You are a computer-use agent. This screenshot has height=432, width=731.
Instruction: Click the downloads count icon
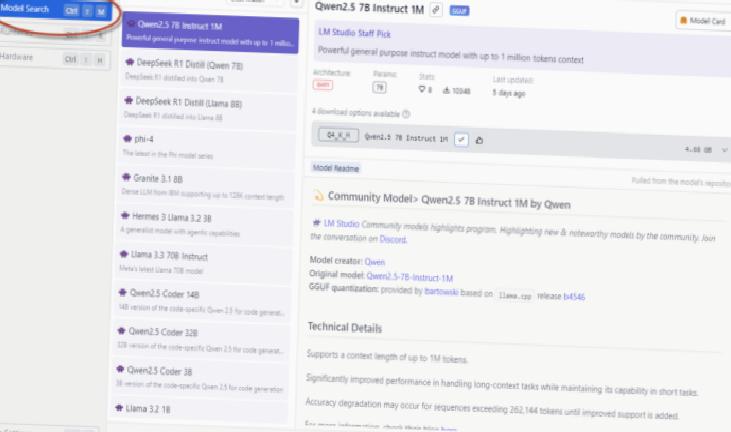(x=446, y=90)
